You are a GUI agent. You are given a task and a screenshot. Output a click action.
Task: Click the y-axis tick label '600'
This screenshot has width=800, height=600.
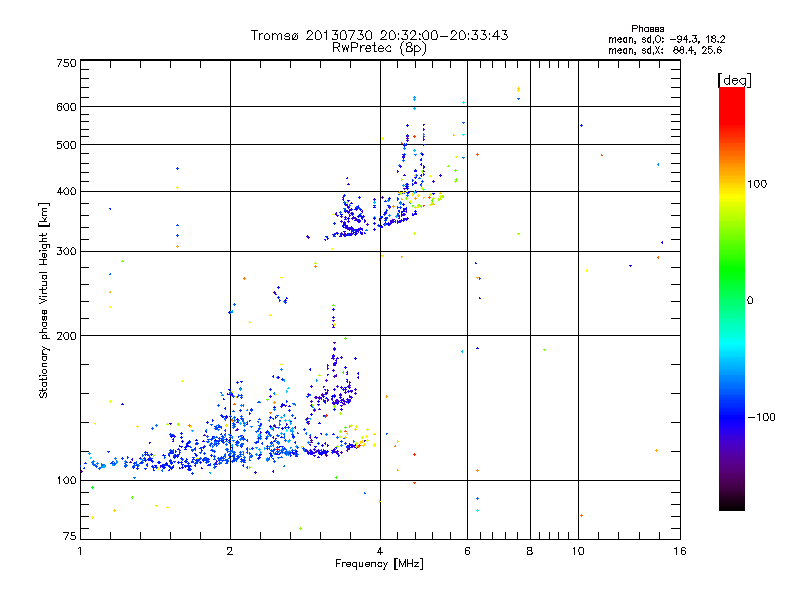tap(66, 107)
